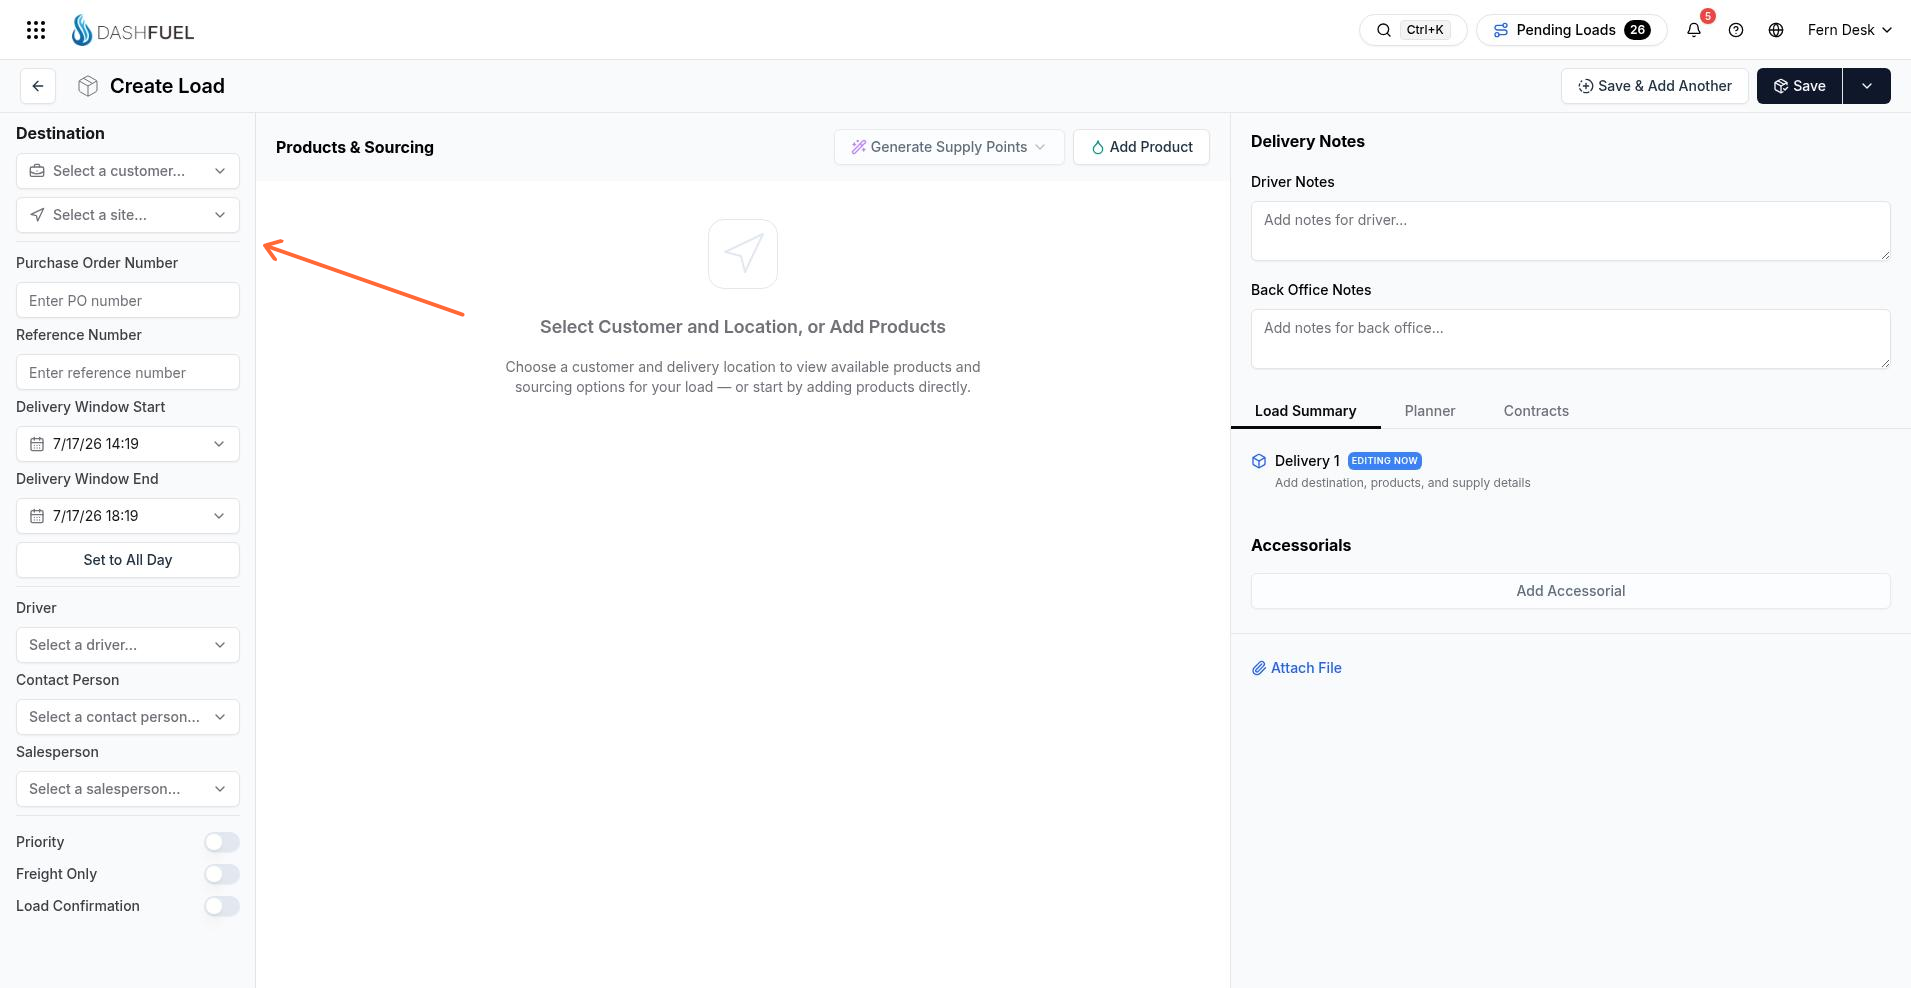Click the Delivery Window Start calendar icon
This screenshot has width=1911, height=988.
tap(37, 444)
